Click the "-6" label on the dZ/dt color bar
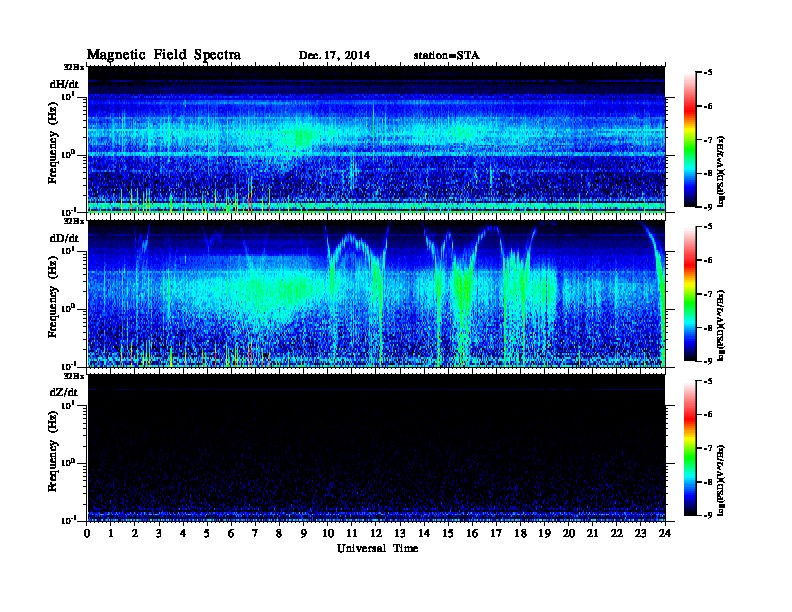Screen dimensions: 792x612 coord(708,415)
